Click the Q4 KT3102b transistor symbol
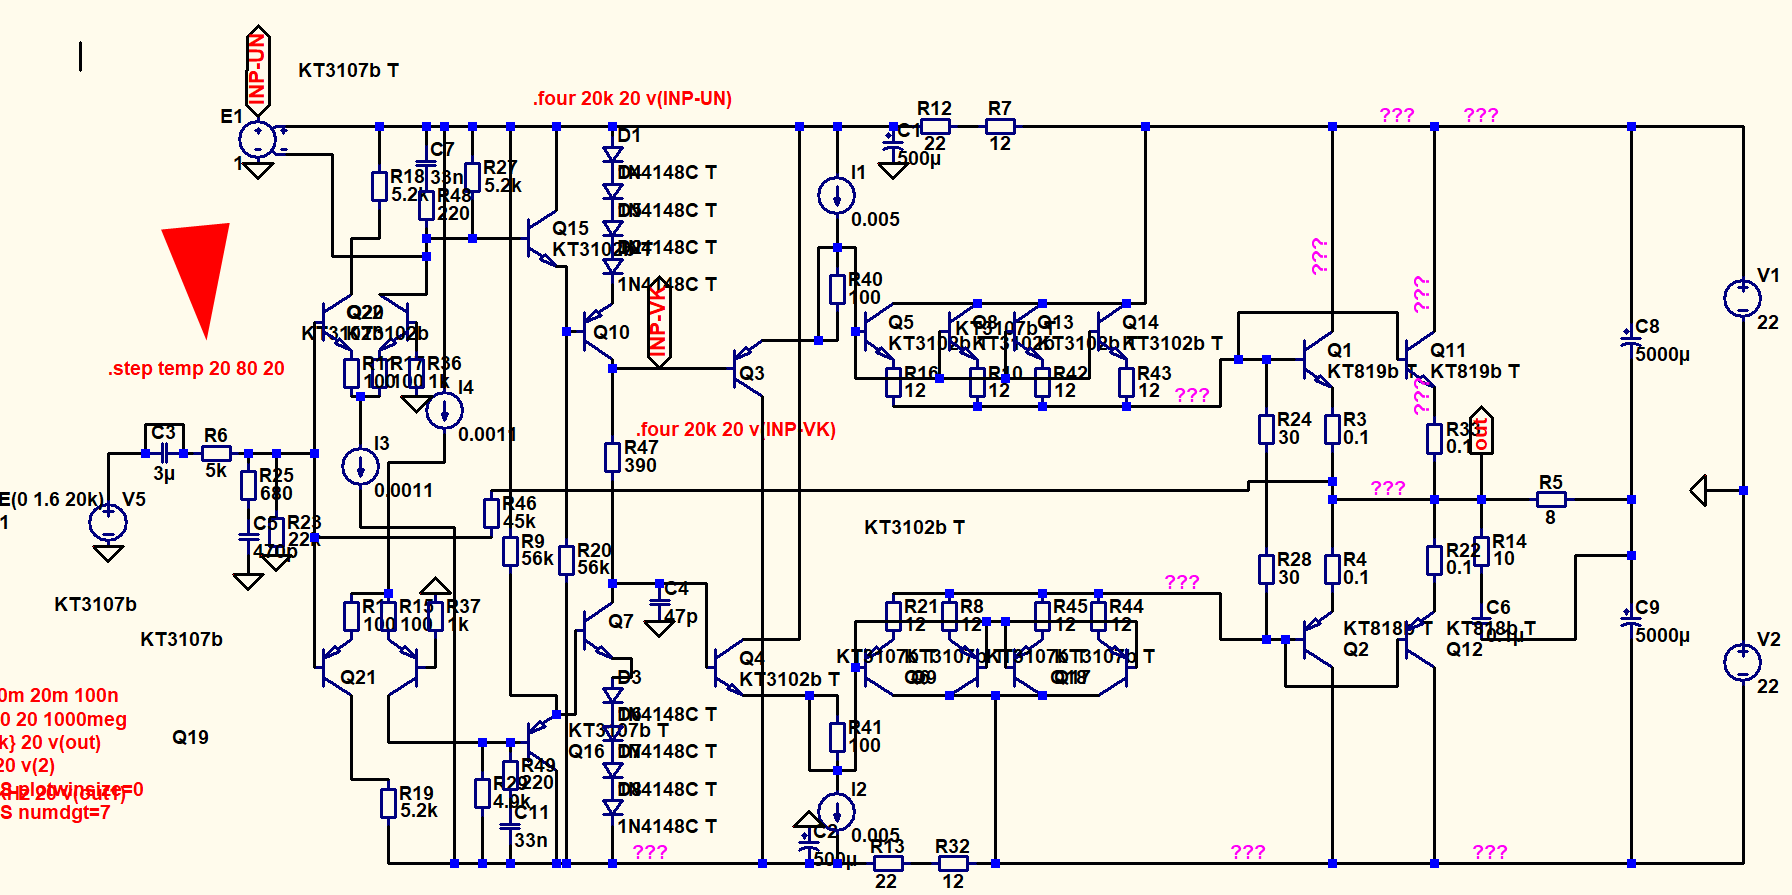The width and height of the screenshot is (1792, 895). tap(729, 667)
